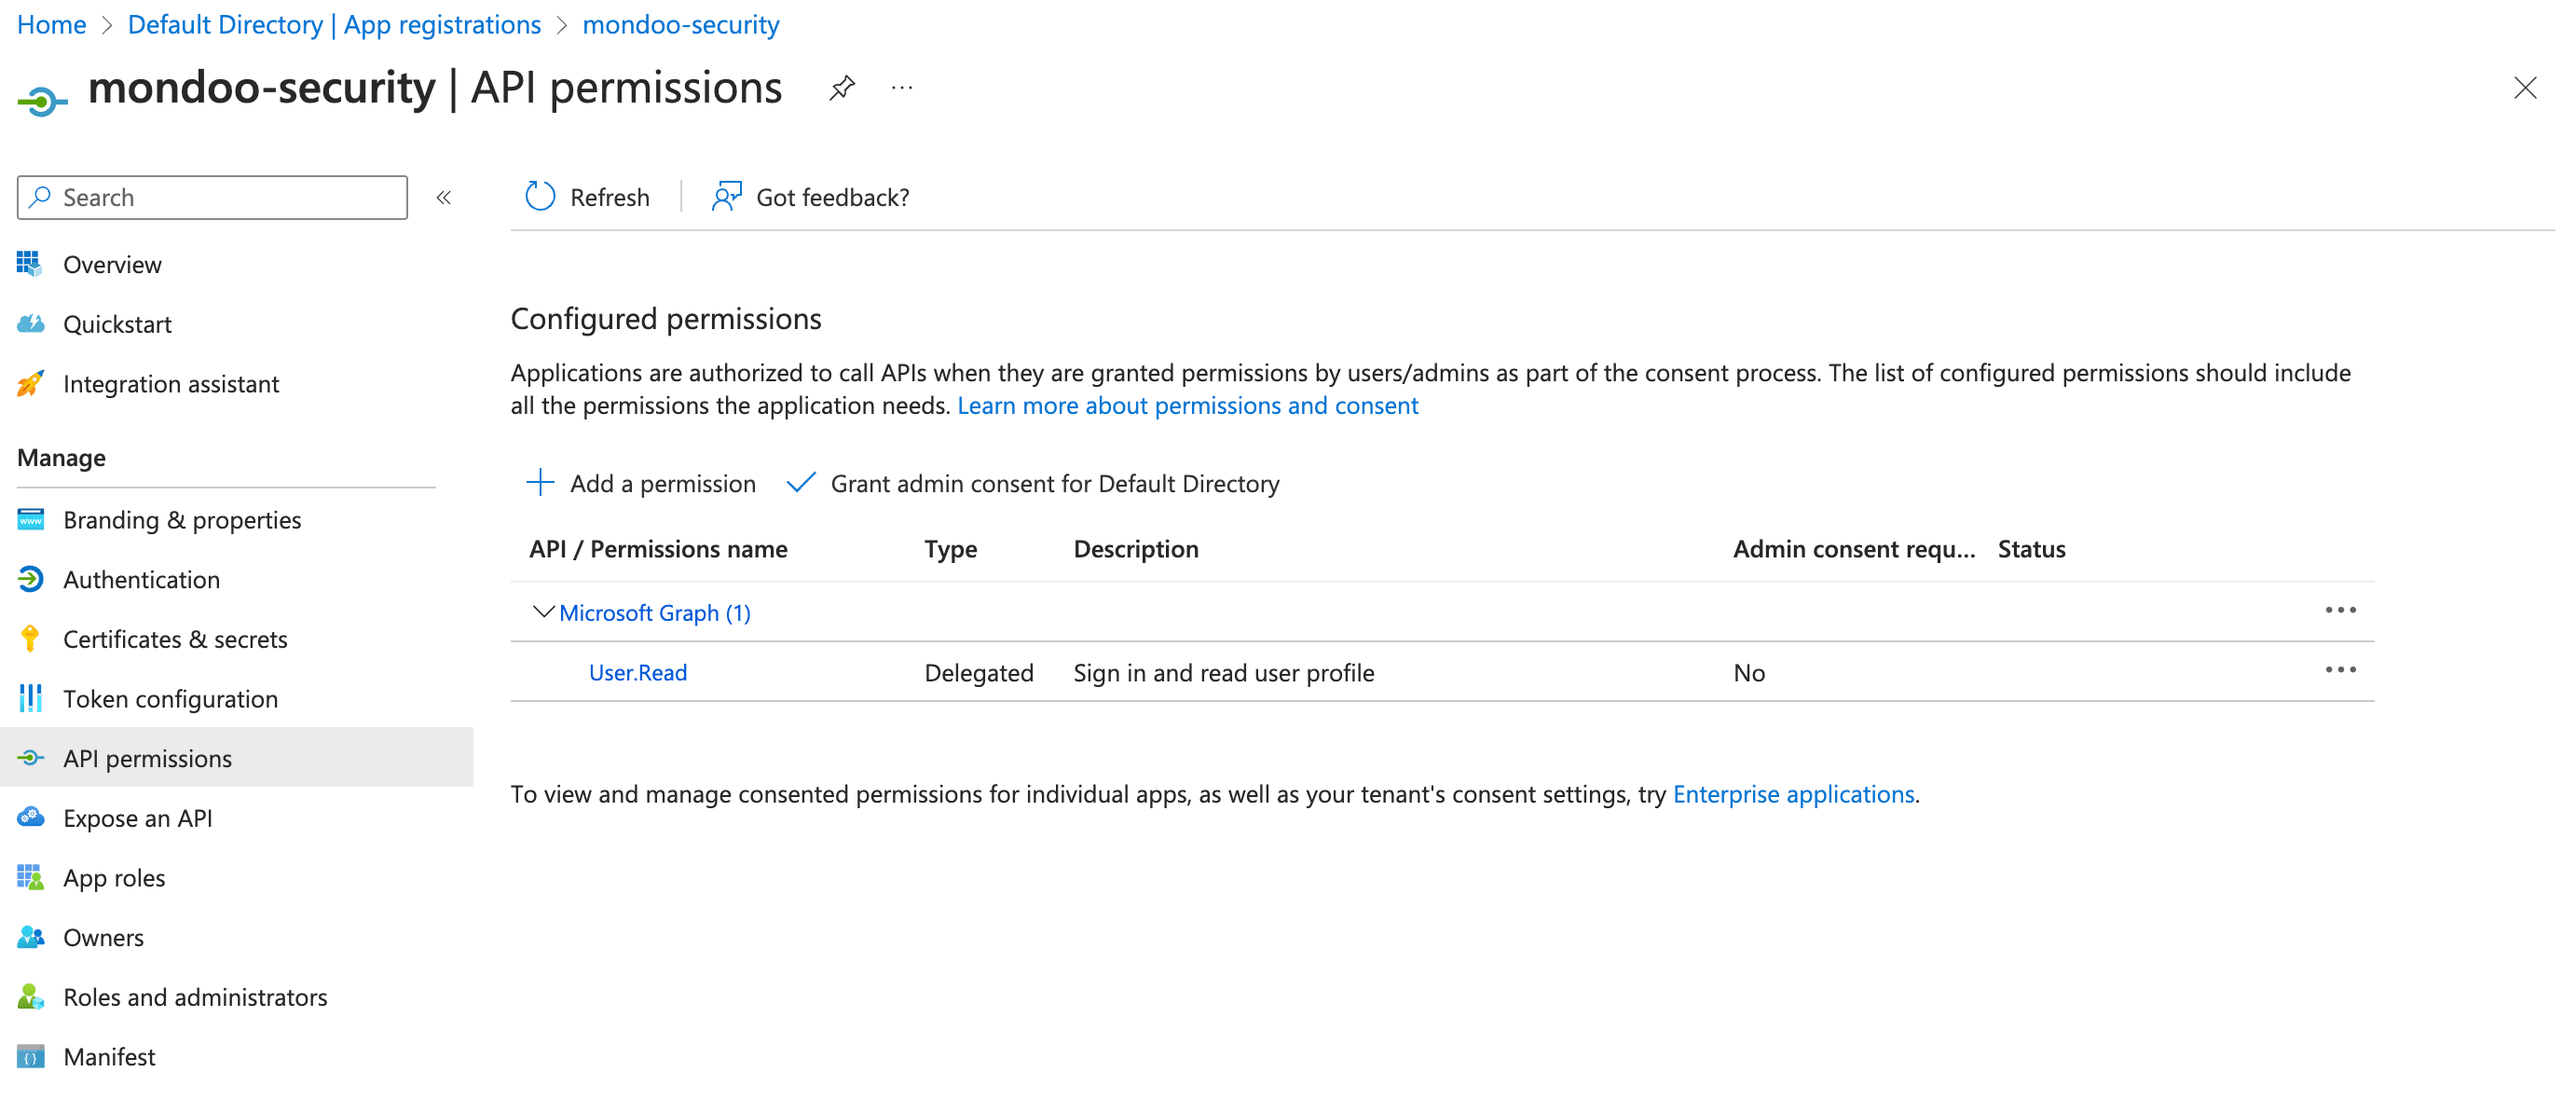Select the Owners people icon
The image size is (2576, 1113).
point(30,937)
